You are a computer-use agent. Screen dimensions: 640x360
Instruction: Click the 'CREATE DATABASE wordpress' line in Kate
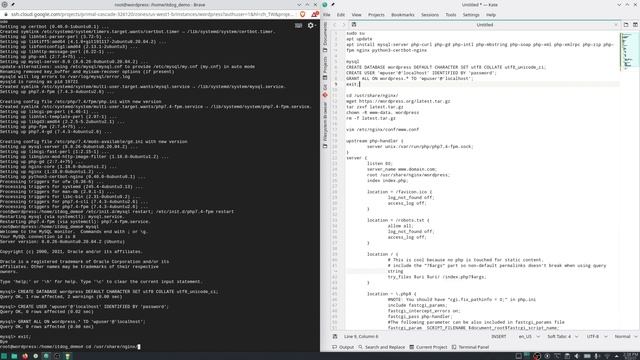tap(446, 67)
